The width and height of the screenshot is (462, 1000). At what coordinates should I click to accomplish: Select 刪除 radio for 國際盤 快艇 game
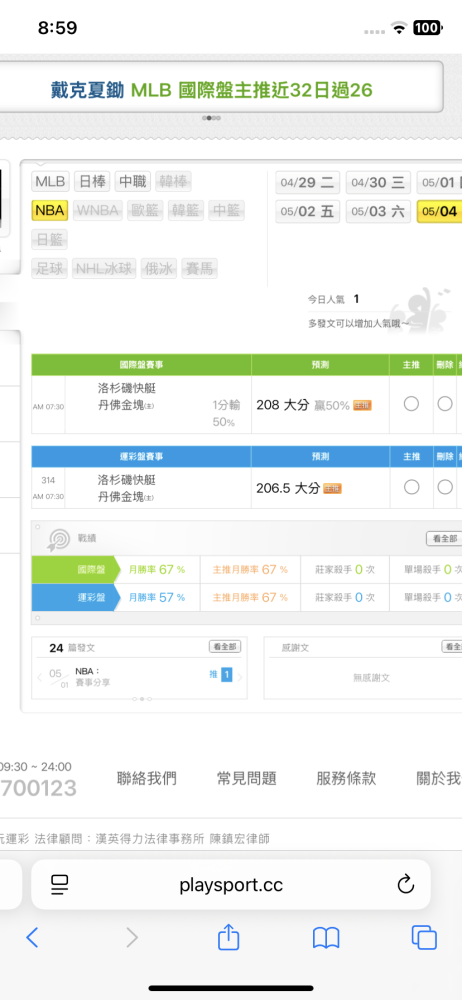(x=445, y=404)
